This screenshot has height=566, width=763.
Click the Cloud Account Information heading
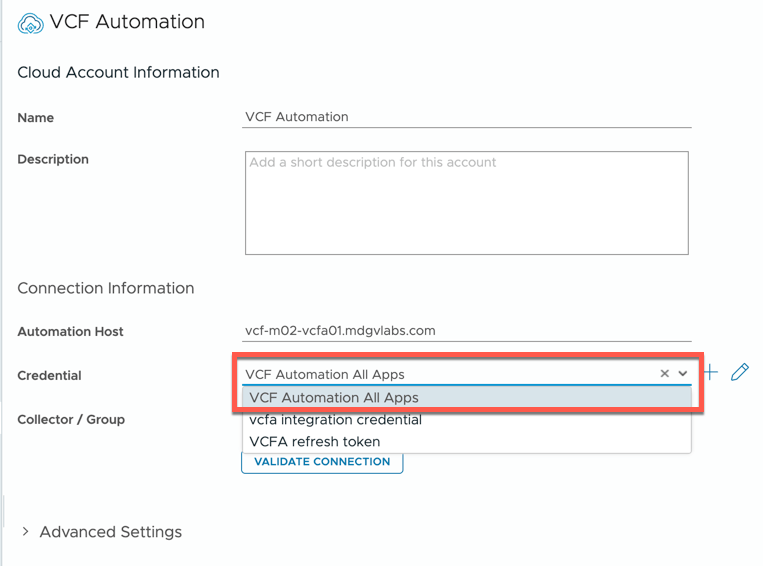[118, 72]
